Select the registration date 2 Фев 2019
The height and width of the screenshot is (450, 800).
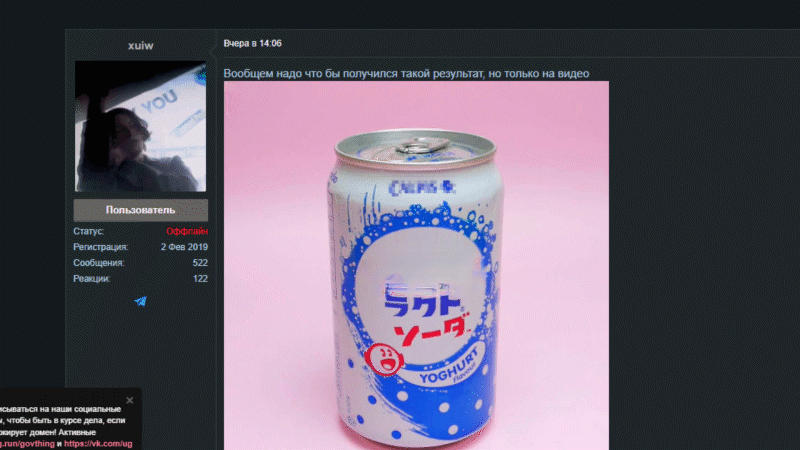point(184,247)
